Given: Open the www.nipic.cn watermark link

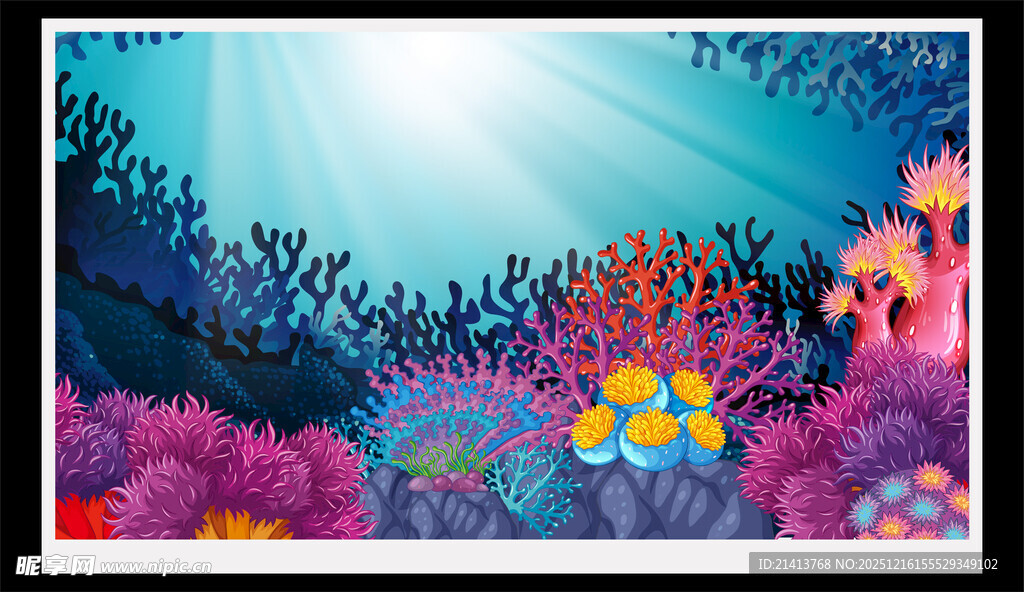Looking at the screenshot, I should pos(155,566).
